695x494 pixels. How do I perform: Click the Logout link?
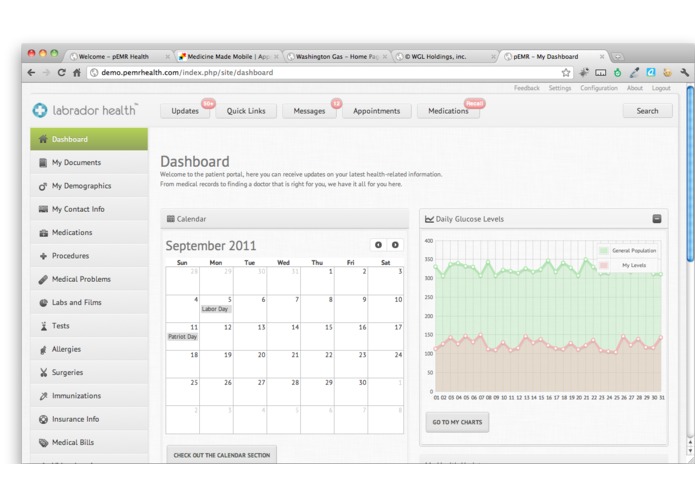pos(661,88)
